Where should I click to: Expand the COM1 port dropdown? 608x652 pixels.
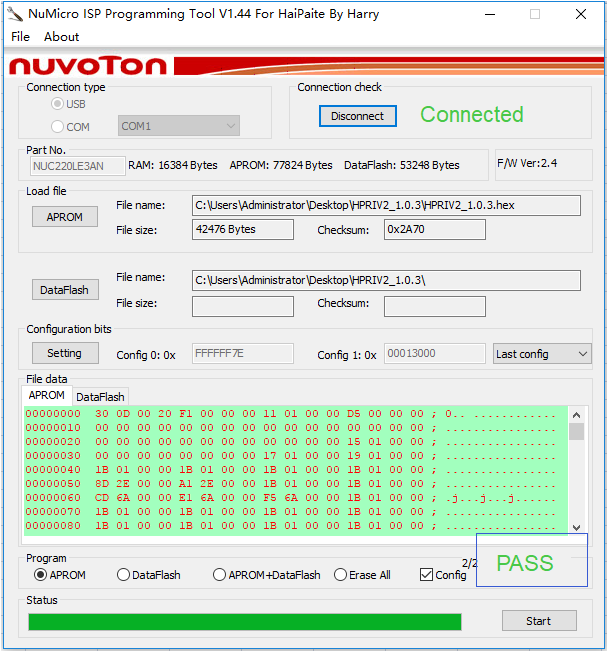click(179, 126)
